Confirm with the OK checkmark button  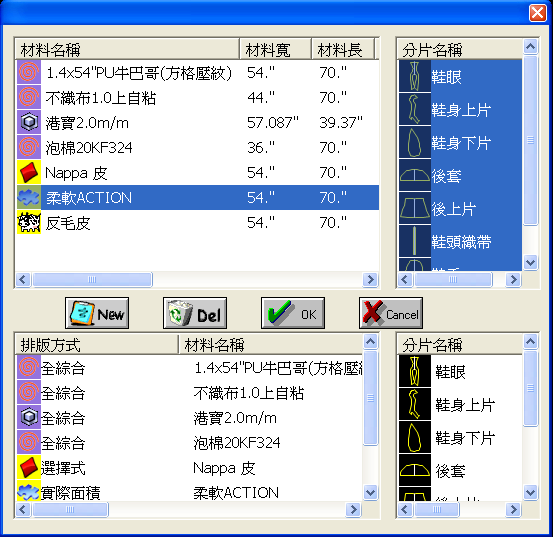click(293, 313)
